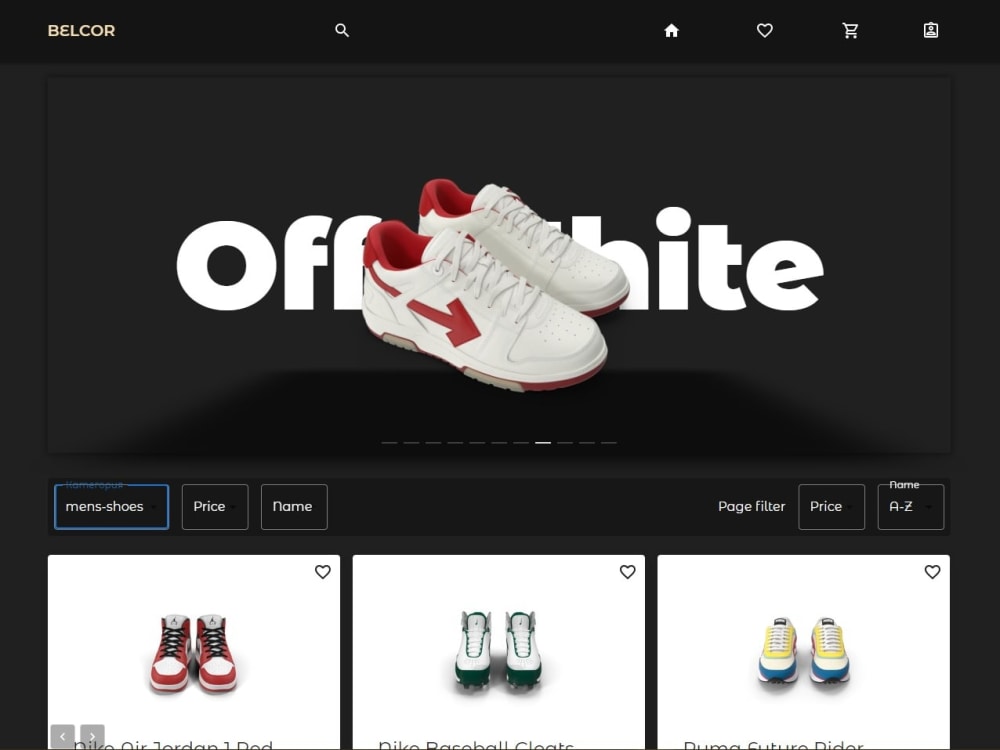Select the ninth carousel slide indicator

pos(564,442)
